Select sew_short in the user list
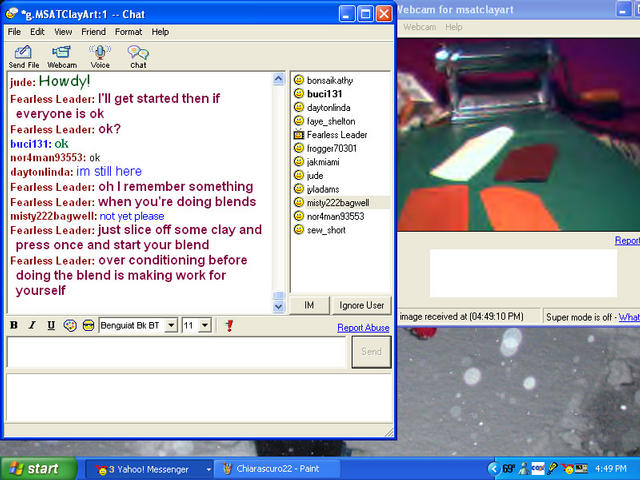The height and width of the screenshot is (480, 640). pos(326,230)
